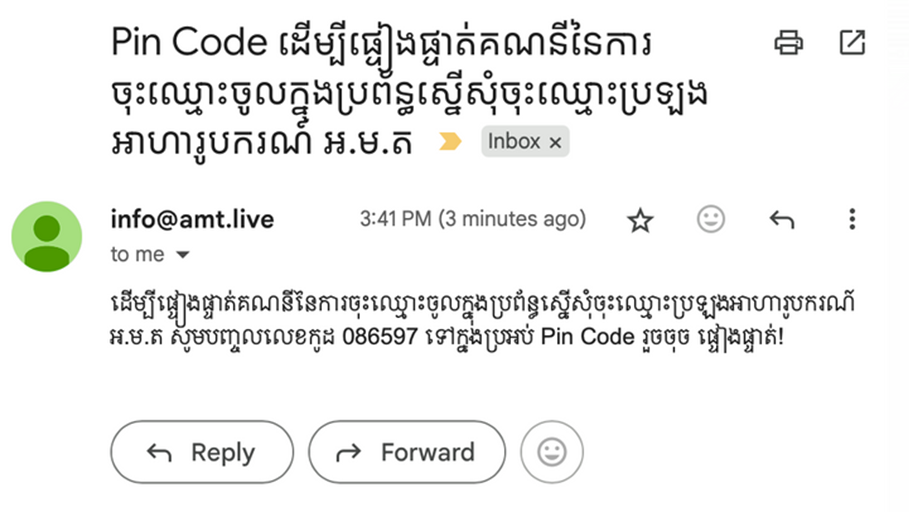Click the Print all icon
This screenshot has height=512, width=909.
[x=789, y=43]
